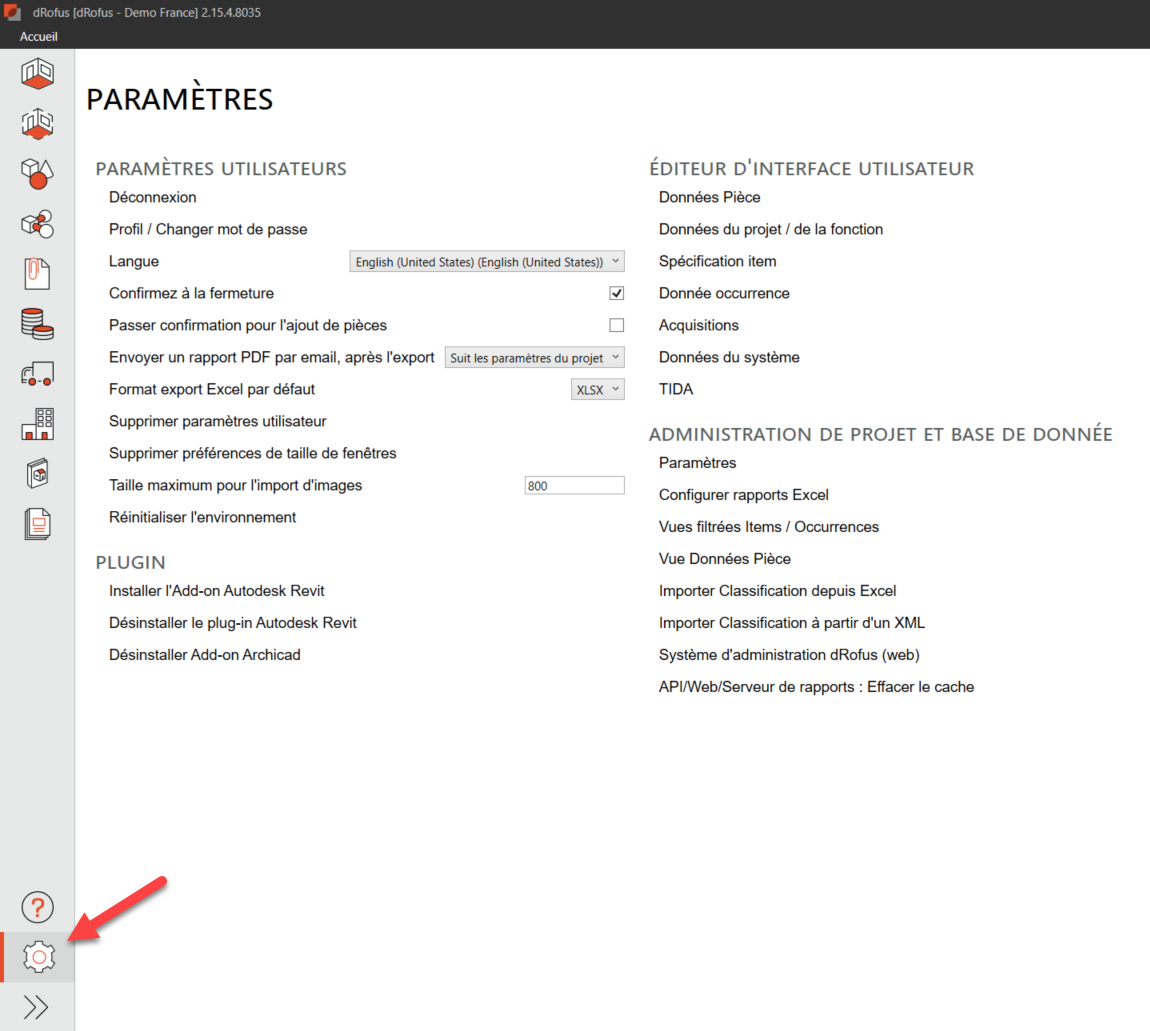Expand the sidebar with double chevron
The image size is (1150, 1031).
37,1007
